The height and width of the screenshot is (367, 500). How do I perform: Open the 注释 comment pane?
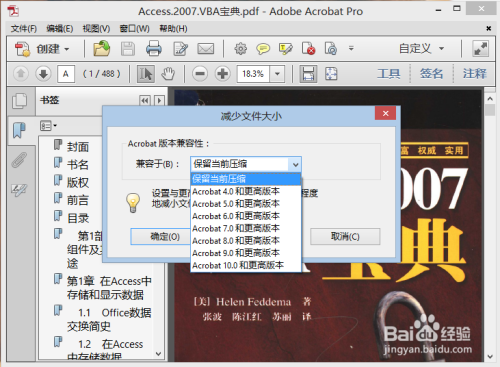pos(475,73)
